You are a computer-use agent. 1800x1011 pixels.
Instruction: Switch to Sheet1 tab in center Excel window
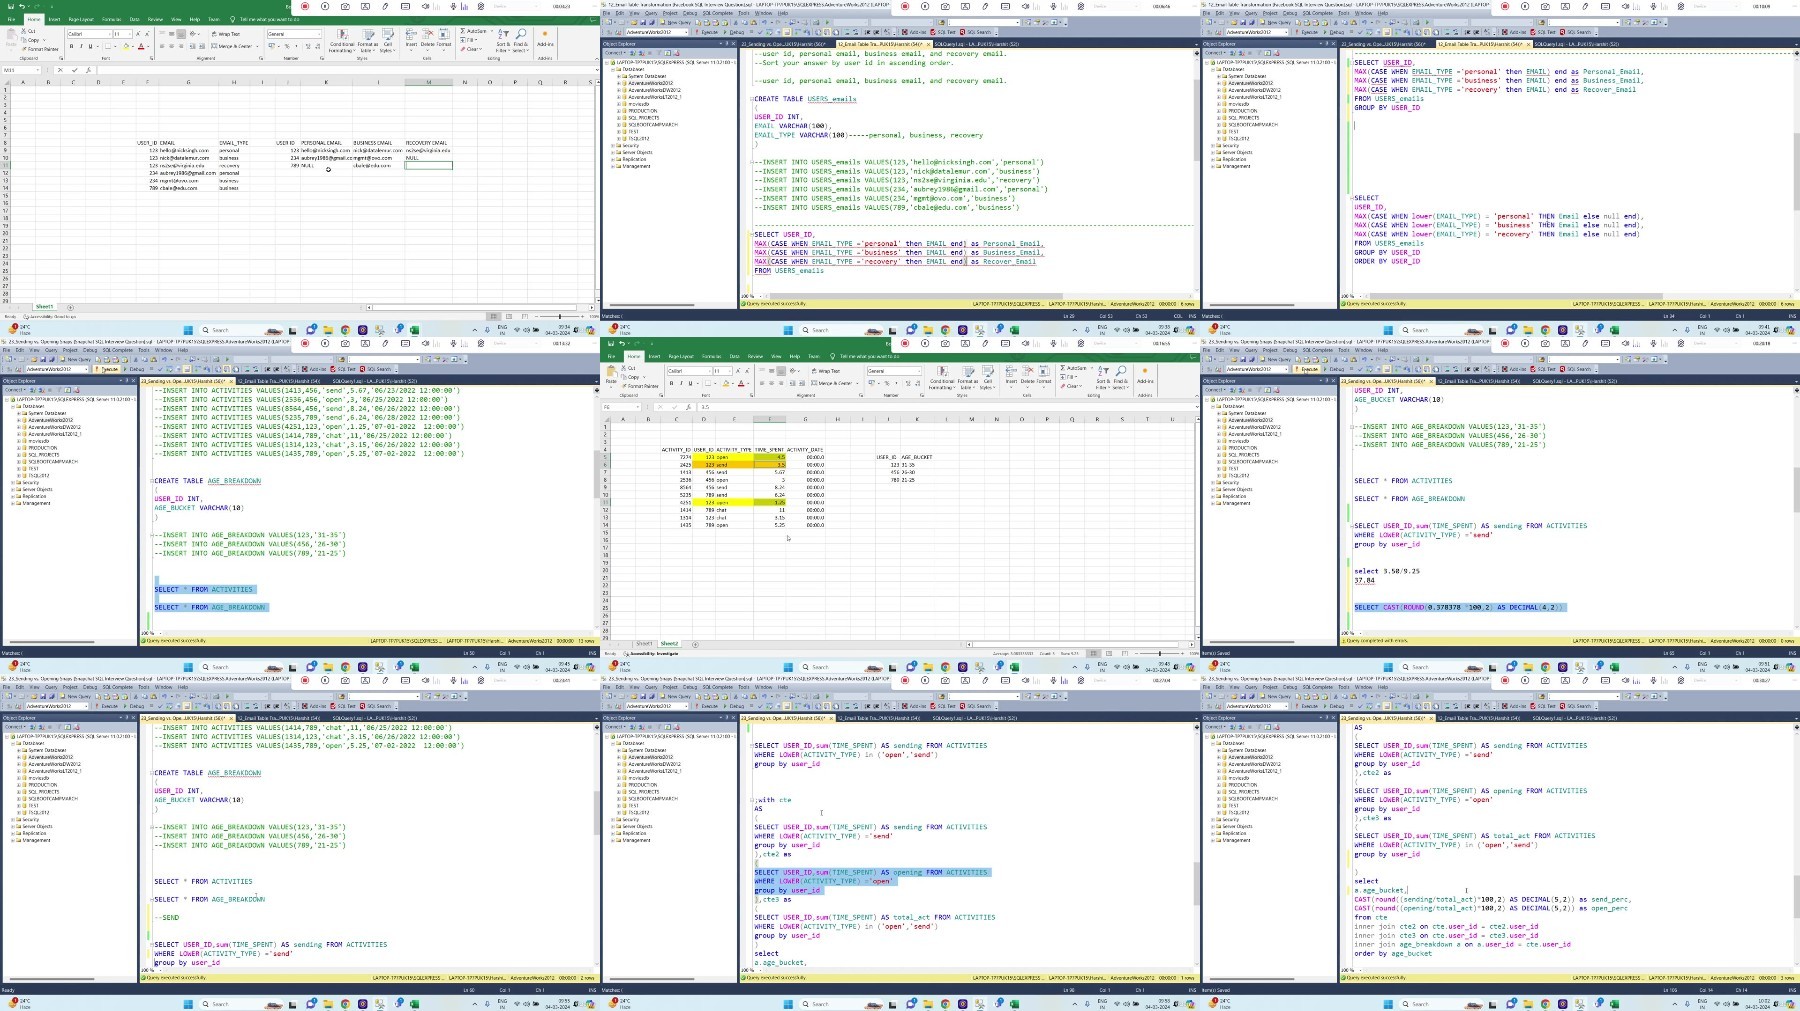(644, 644)
